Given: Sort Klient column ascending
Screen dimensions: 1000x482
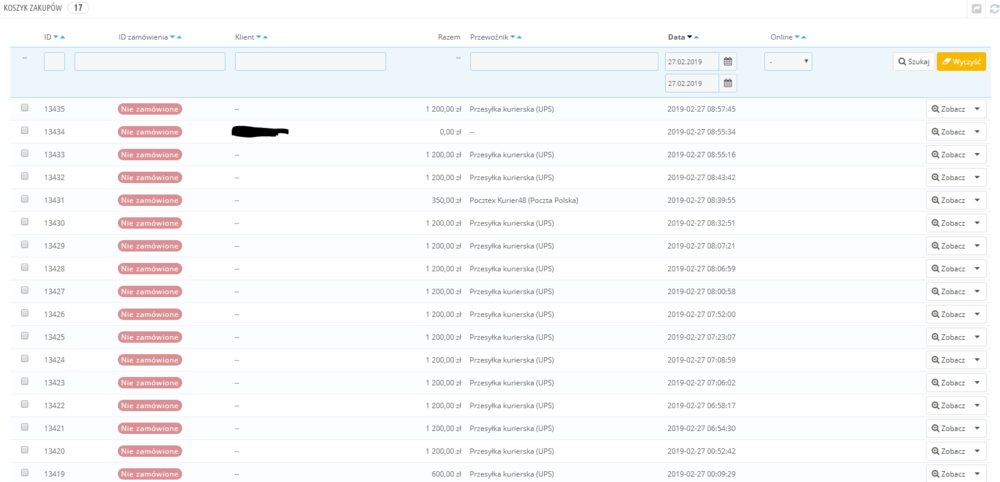Looking at the screenshot, I should [x=265, y=38].
